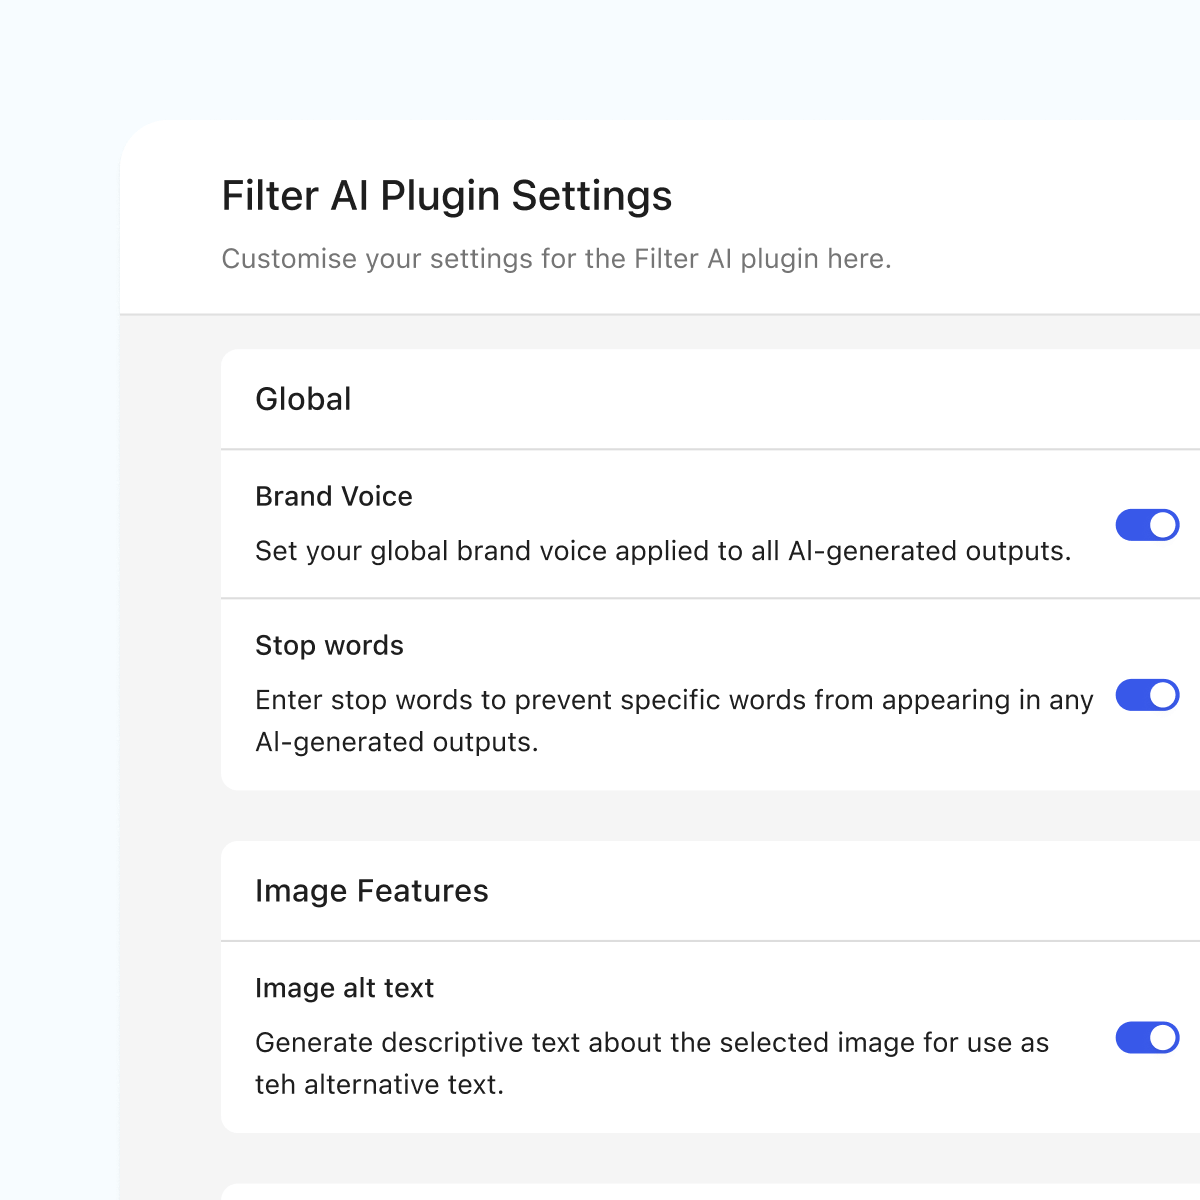Click the word "words" in Stop words label
This screenshot has height=1200, width=1200.
(x=364, y=645)
